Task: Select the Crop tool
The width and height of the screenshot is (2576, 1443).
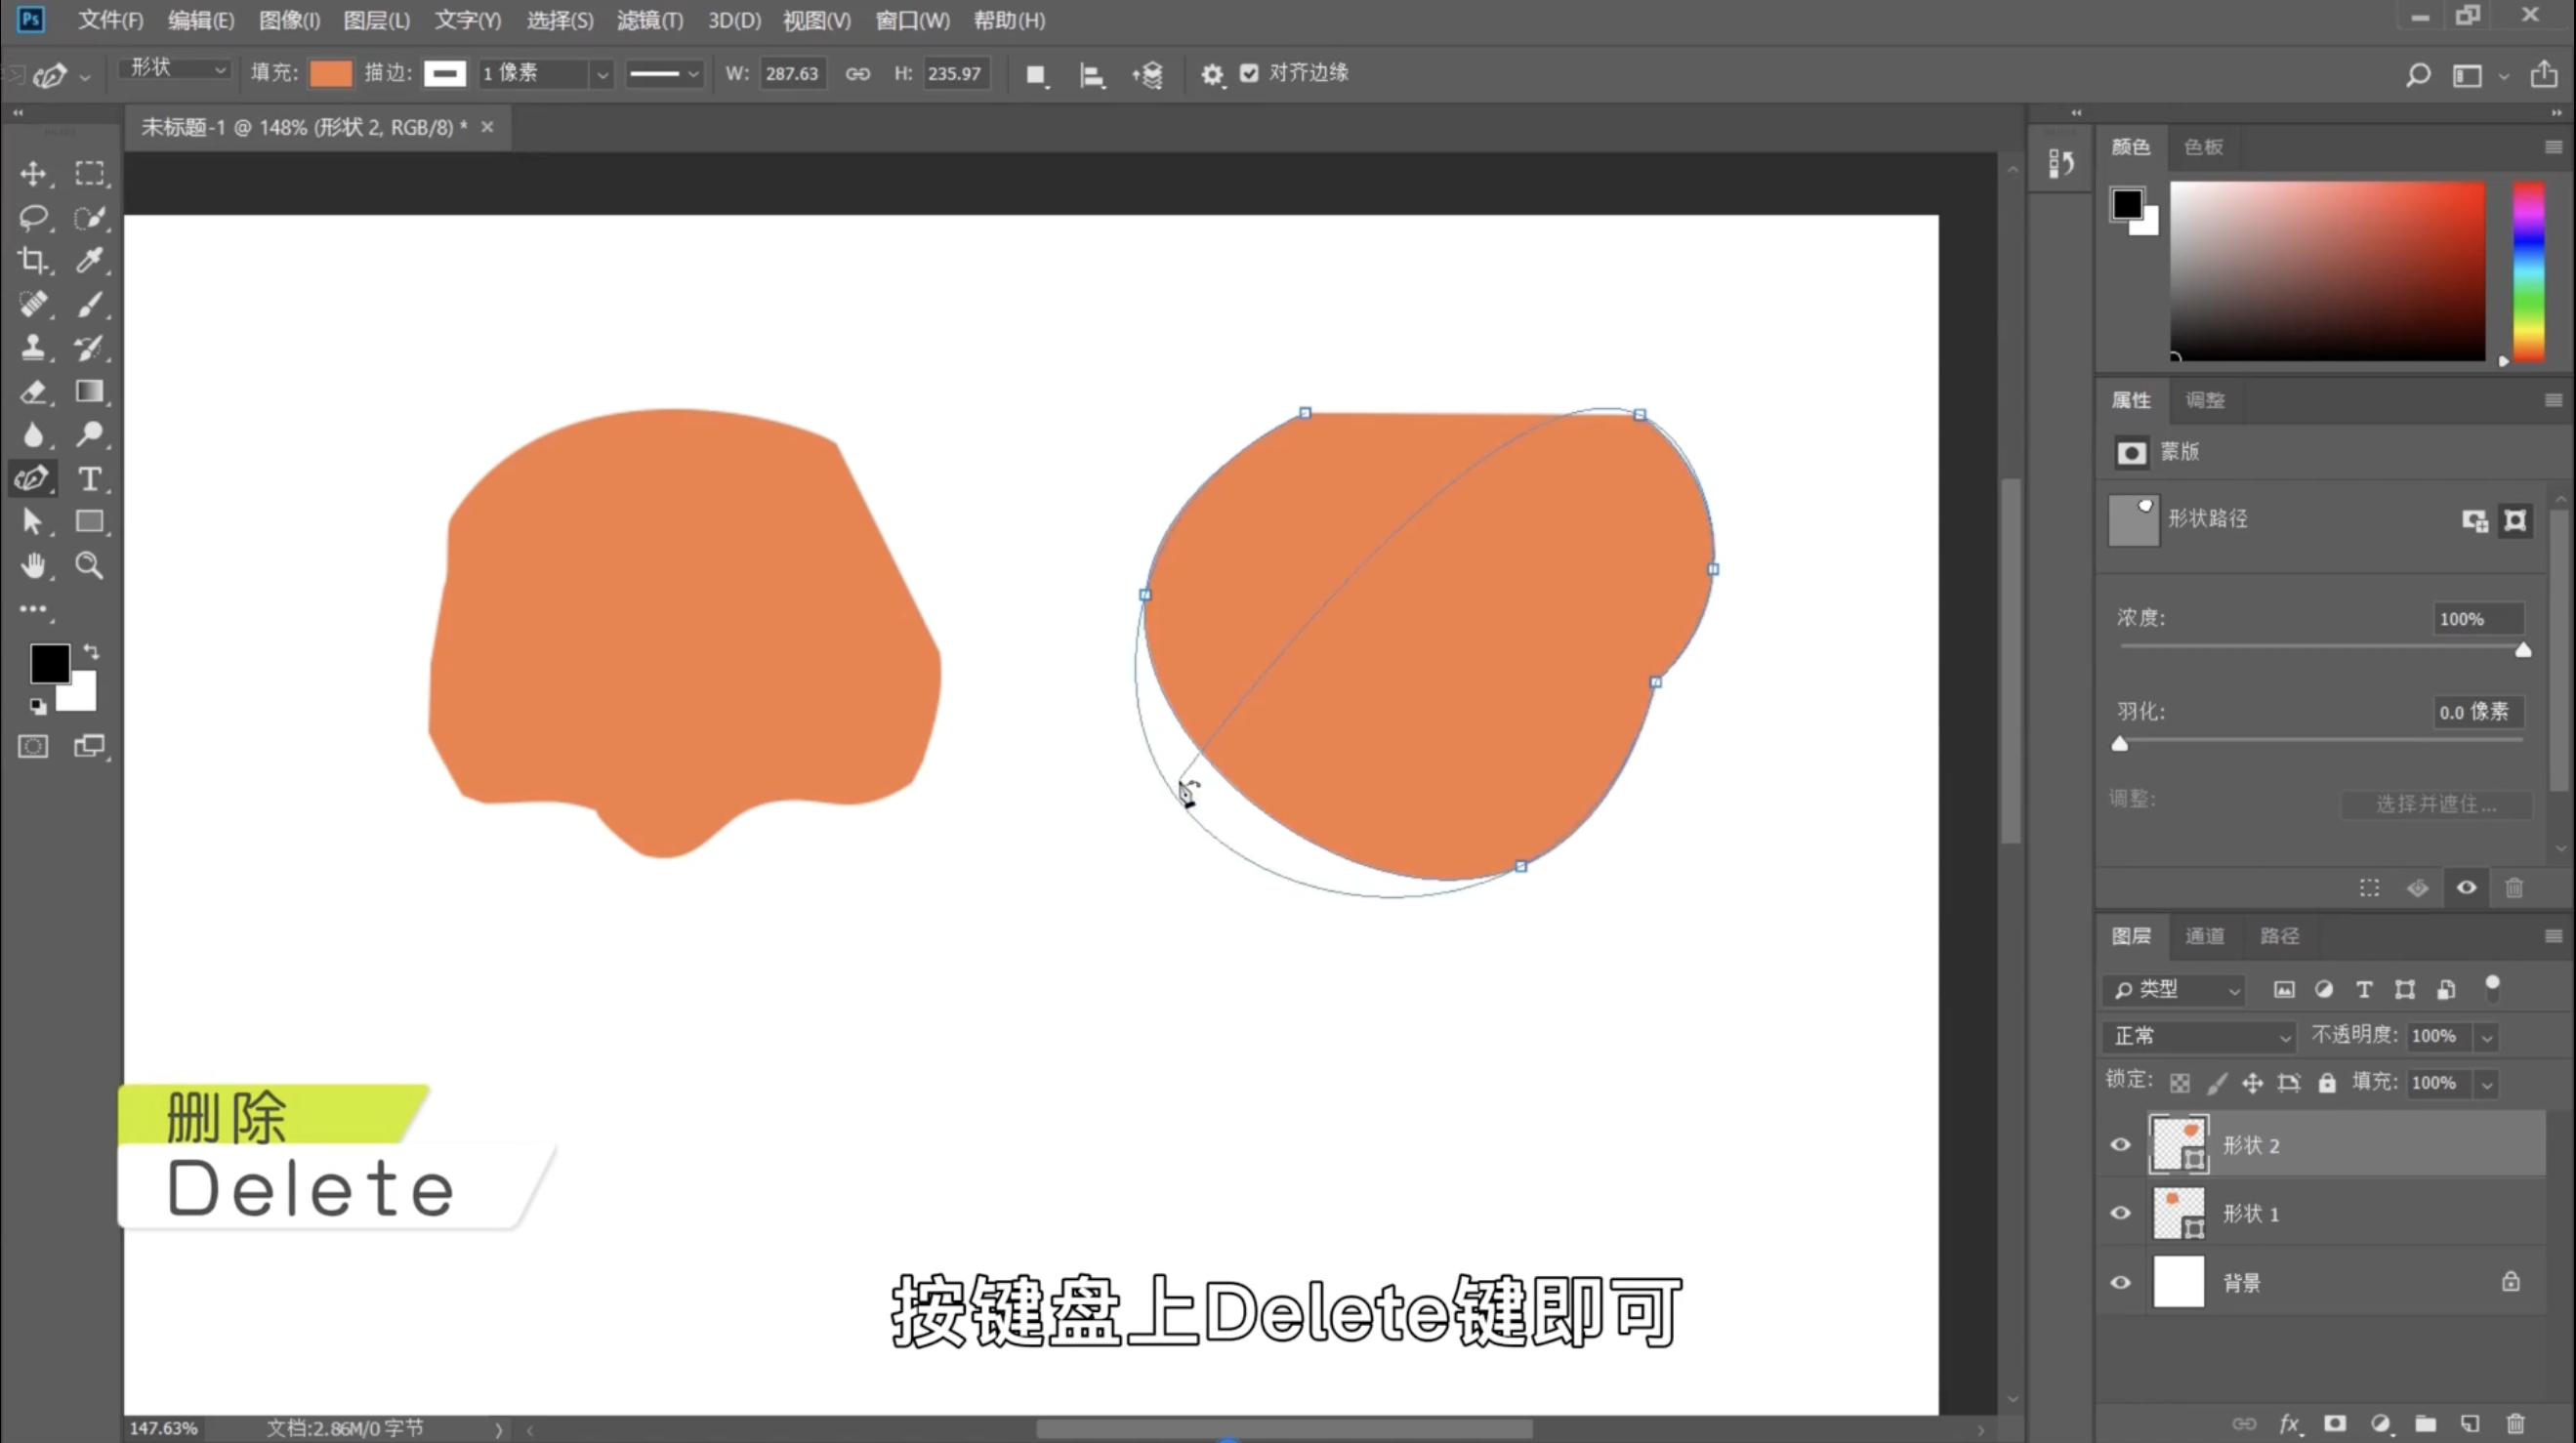Action: coord(33,261)
